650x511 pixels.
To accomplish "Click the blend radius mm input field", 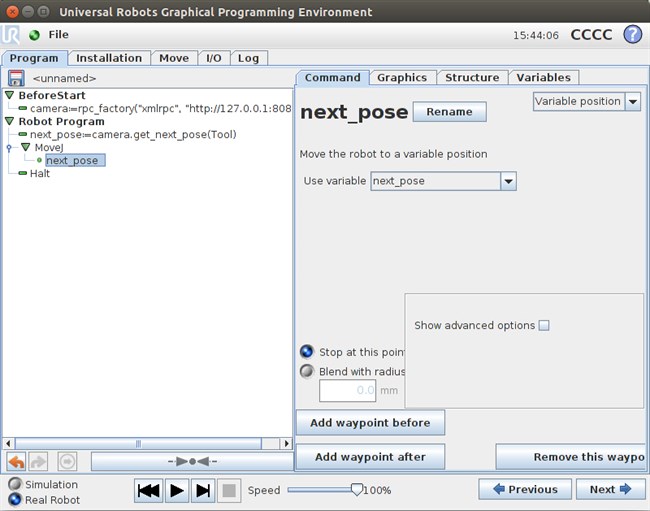I will 347,390.
